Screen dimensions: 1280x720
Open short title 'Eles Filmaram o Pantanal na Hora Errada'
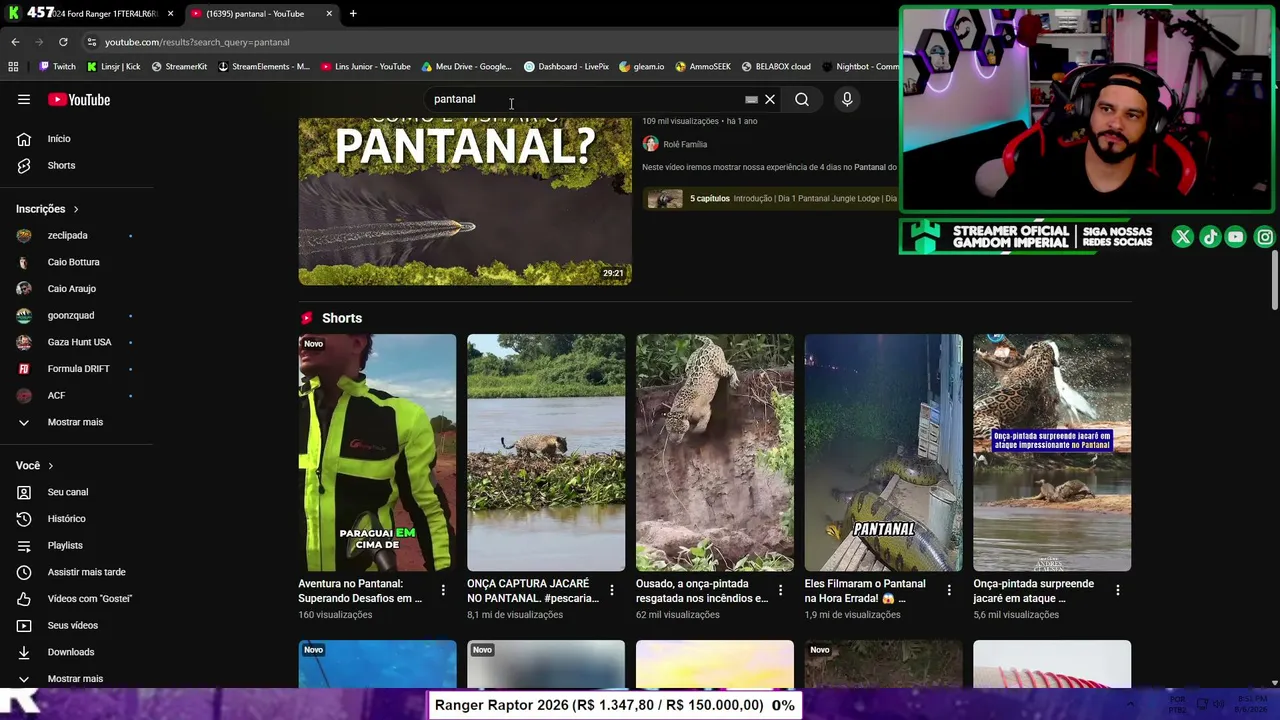(x=865, y=591)
